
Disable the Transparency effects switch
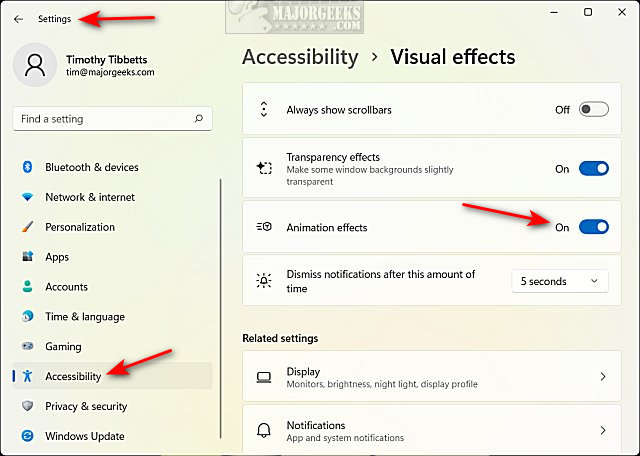(x=593, y=169)
